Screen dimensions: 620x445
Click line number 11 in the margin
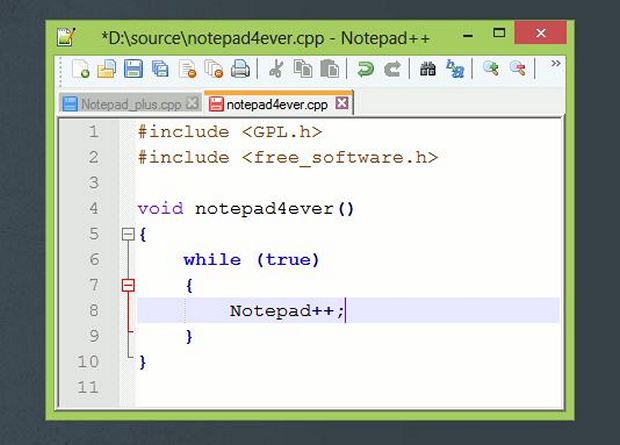88,387
